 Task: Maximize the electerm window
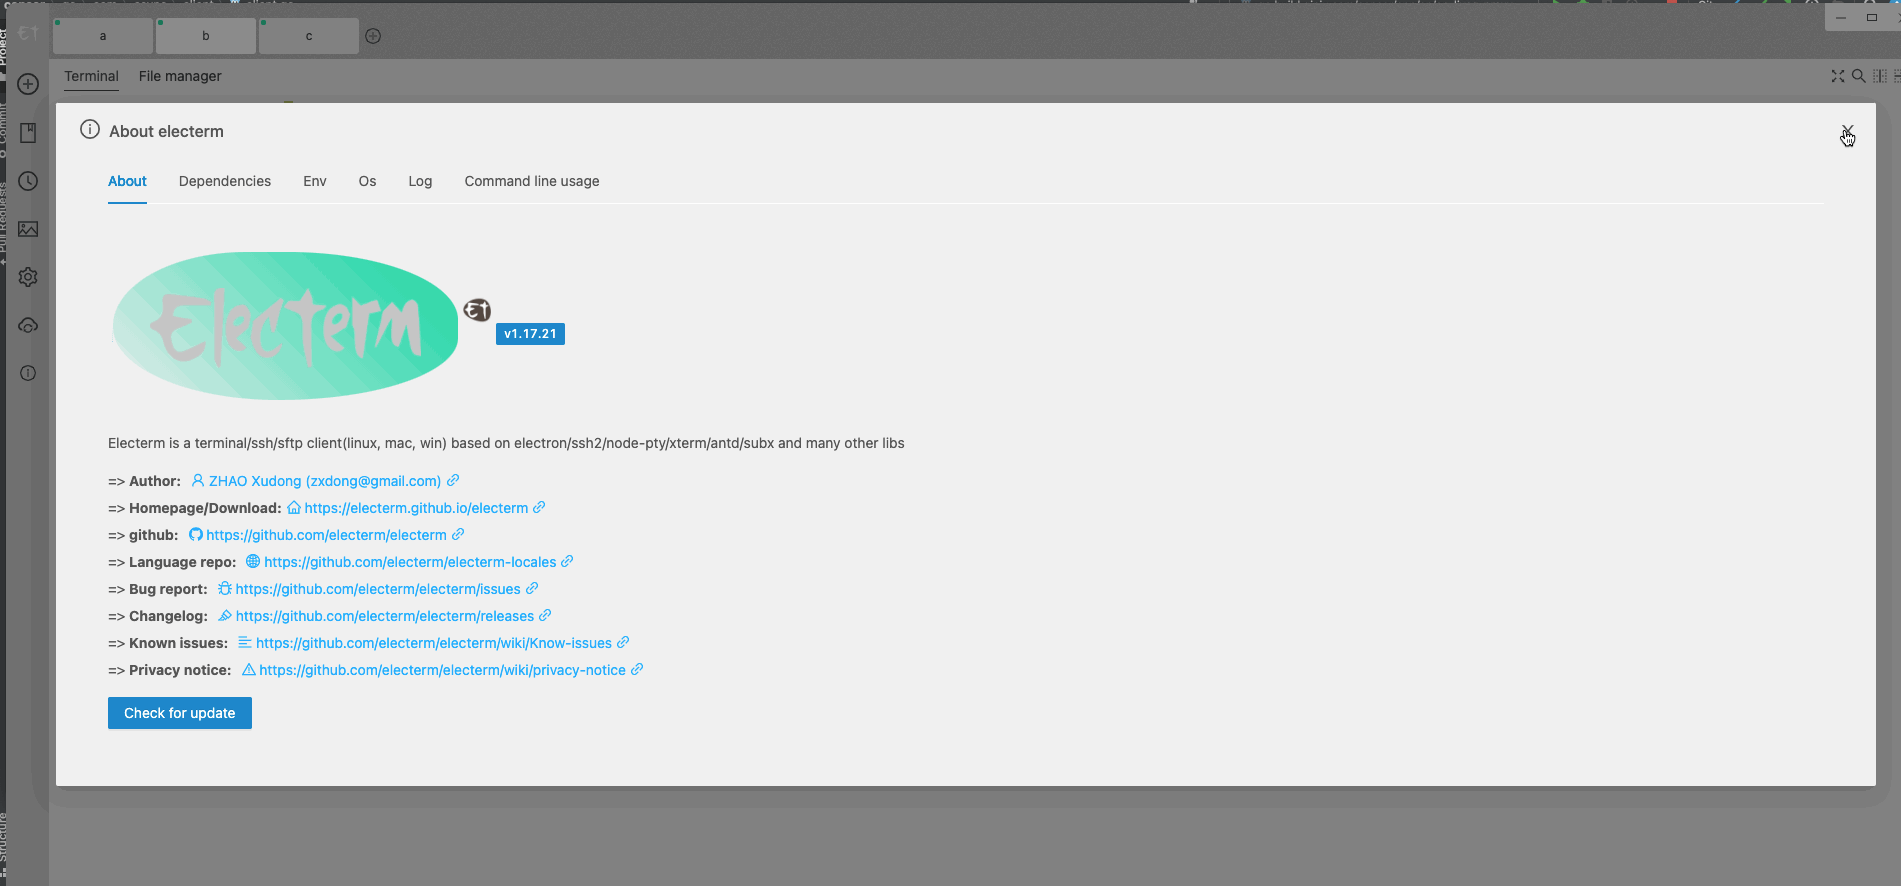pos(1872,17)
